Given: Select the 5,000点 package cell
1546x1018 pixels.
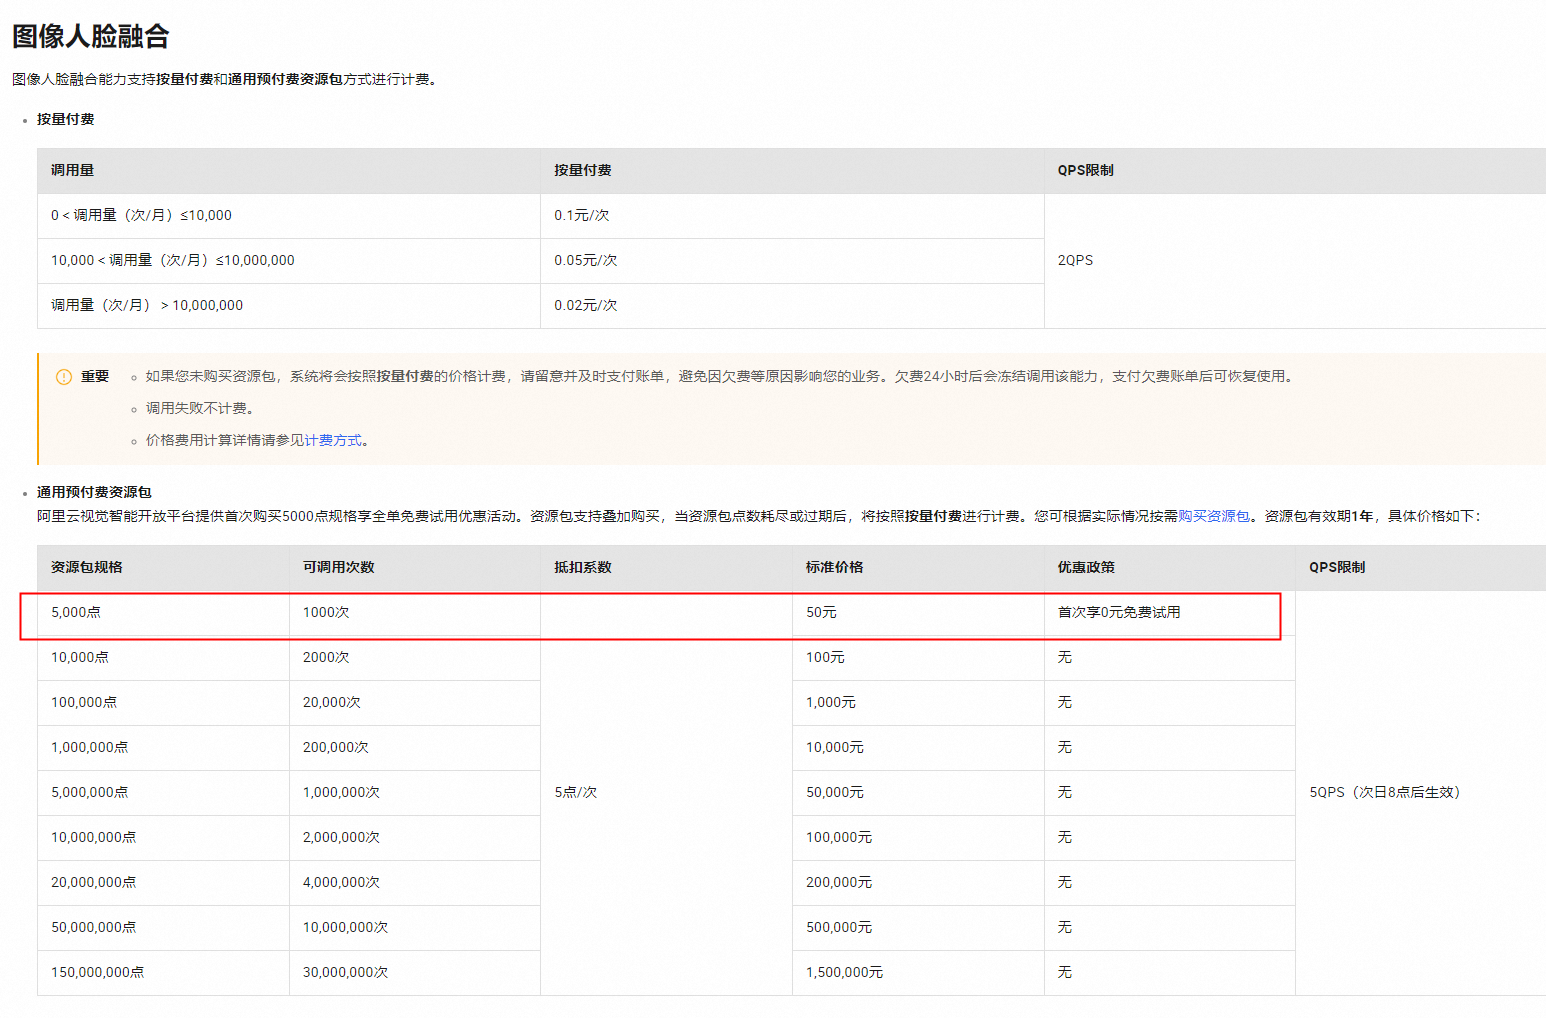Looking at the screenshot, I should [163, 613].
